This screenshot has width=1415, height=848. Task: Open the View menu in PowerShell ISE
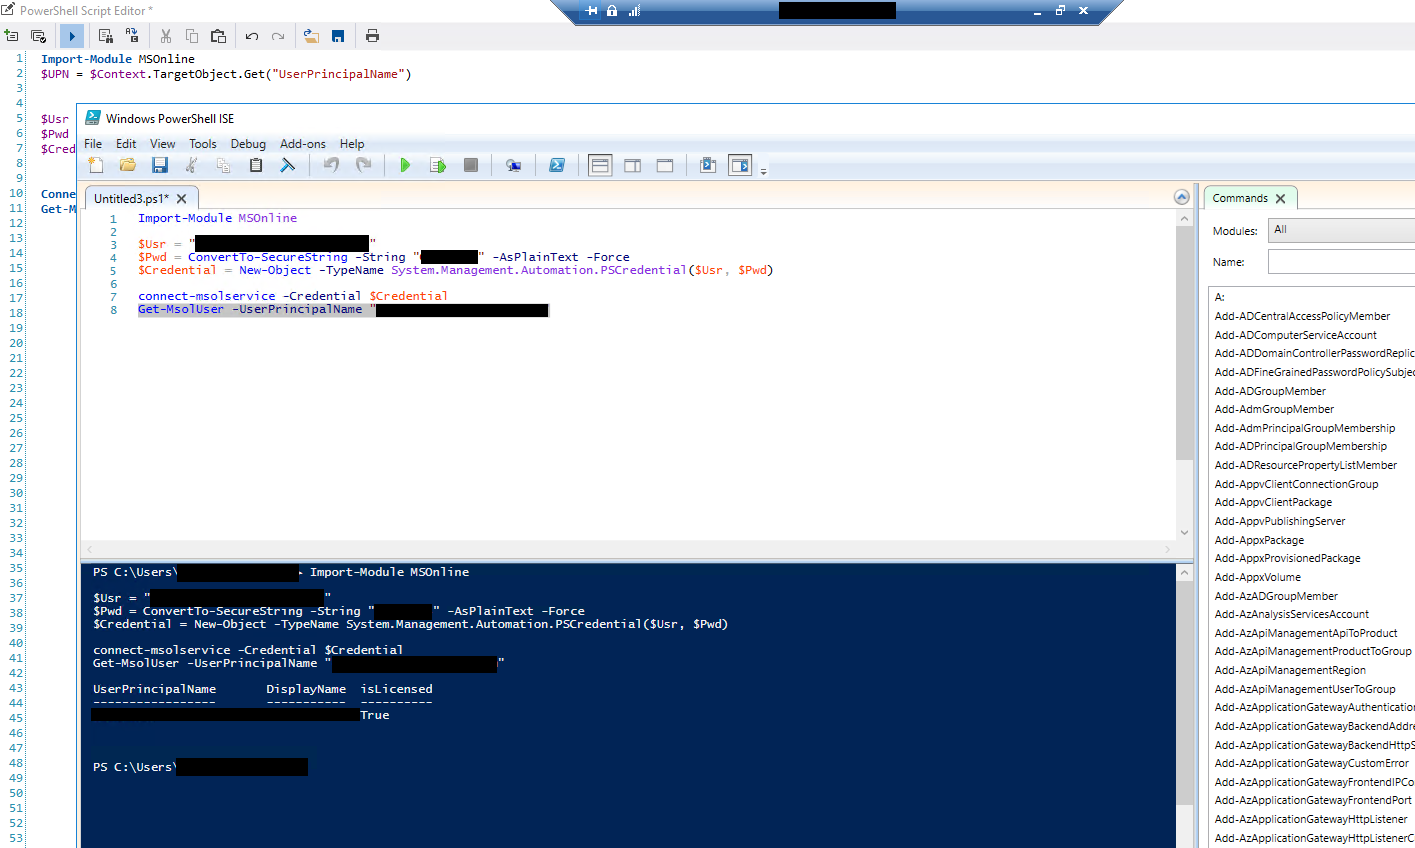162,144
